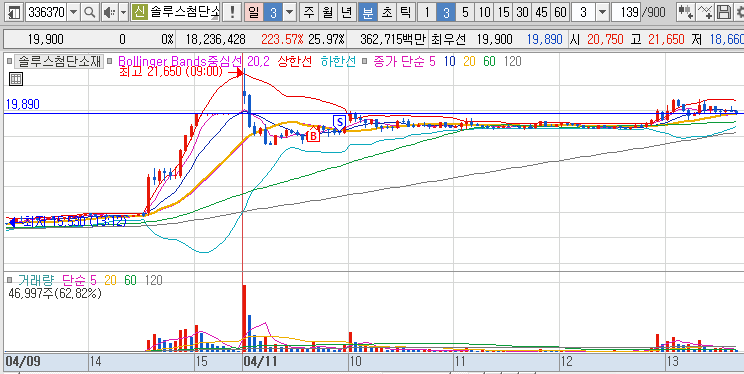The width and height of the screenshot is (744, 374).
Task: Click the speaker sound alert icon
Action: [109, 12]
